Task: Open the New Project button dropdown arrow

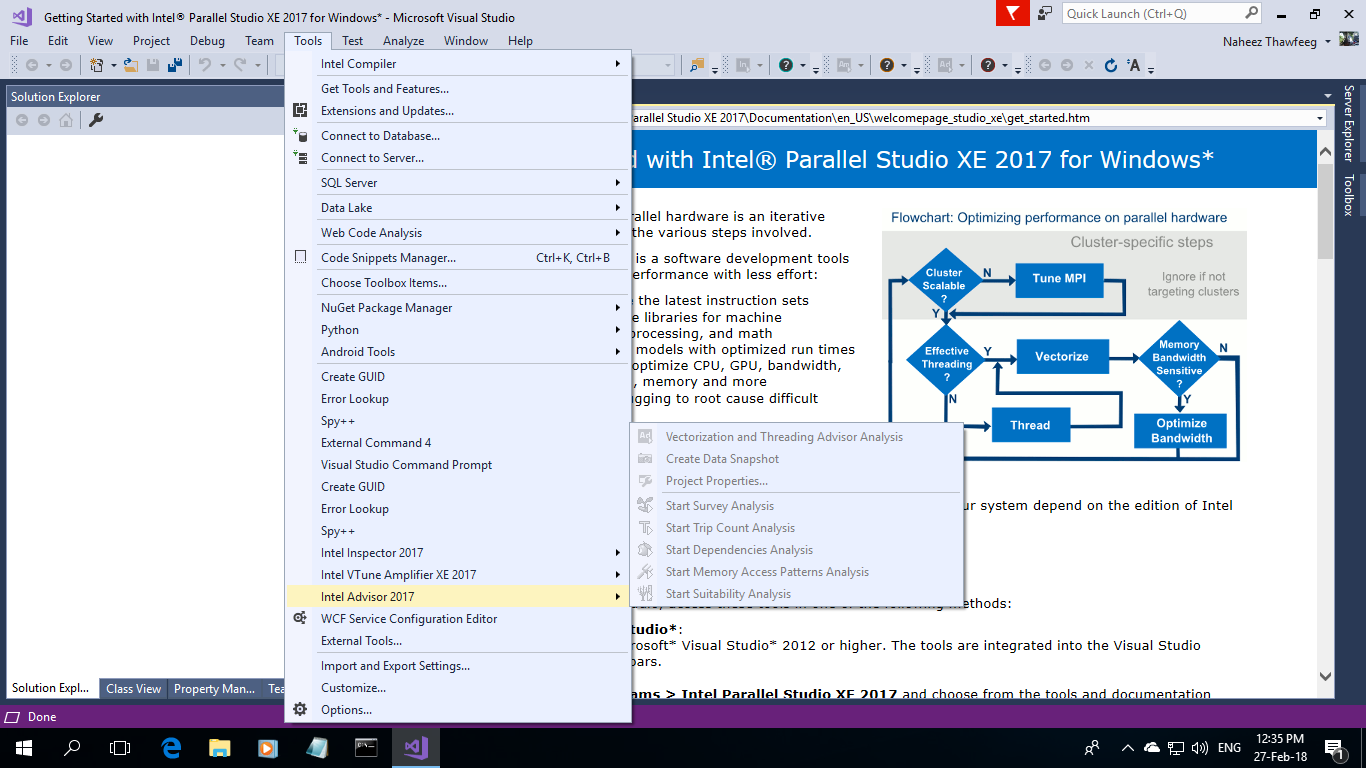Action: 113,65
